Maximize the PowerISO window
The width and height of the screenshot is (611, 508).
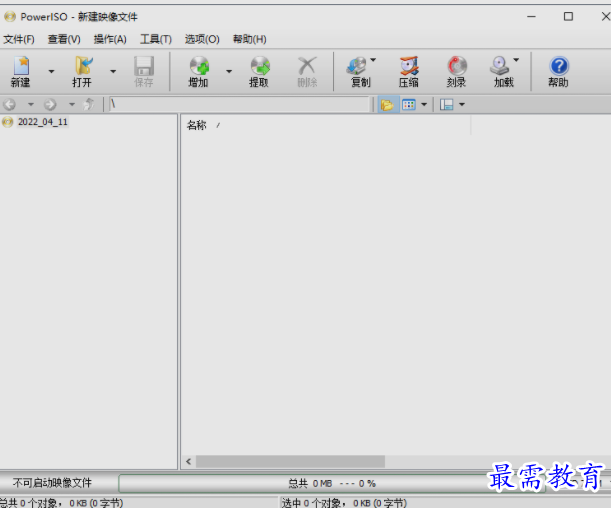click(x=568, y=16)
